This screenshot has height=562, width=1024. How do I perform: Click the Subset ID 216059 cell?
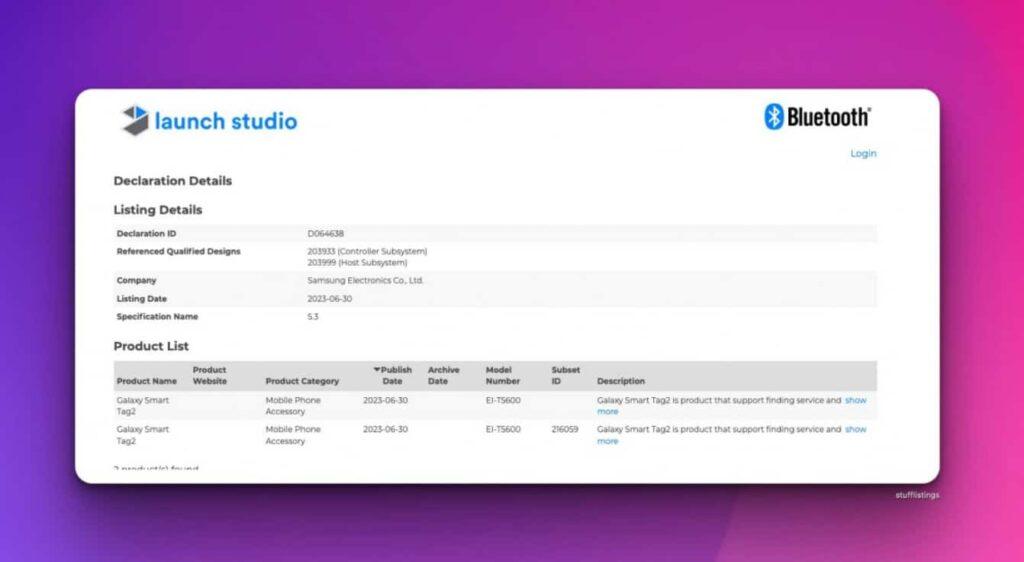[x=564, y=429]
